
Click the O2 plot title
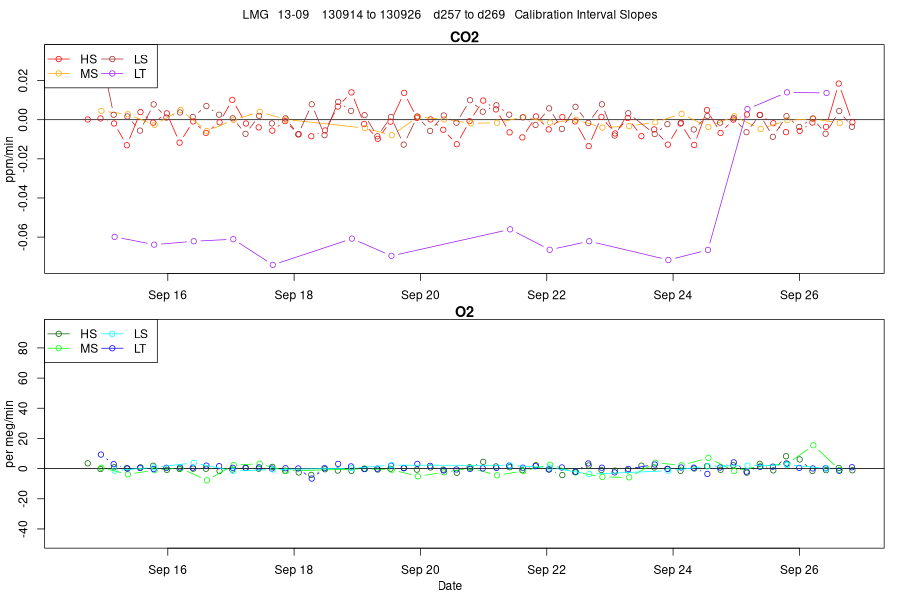464,312
